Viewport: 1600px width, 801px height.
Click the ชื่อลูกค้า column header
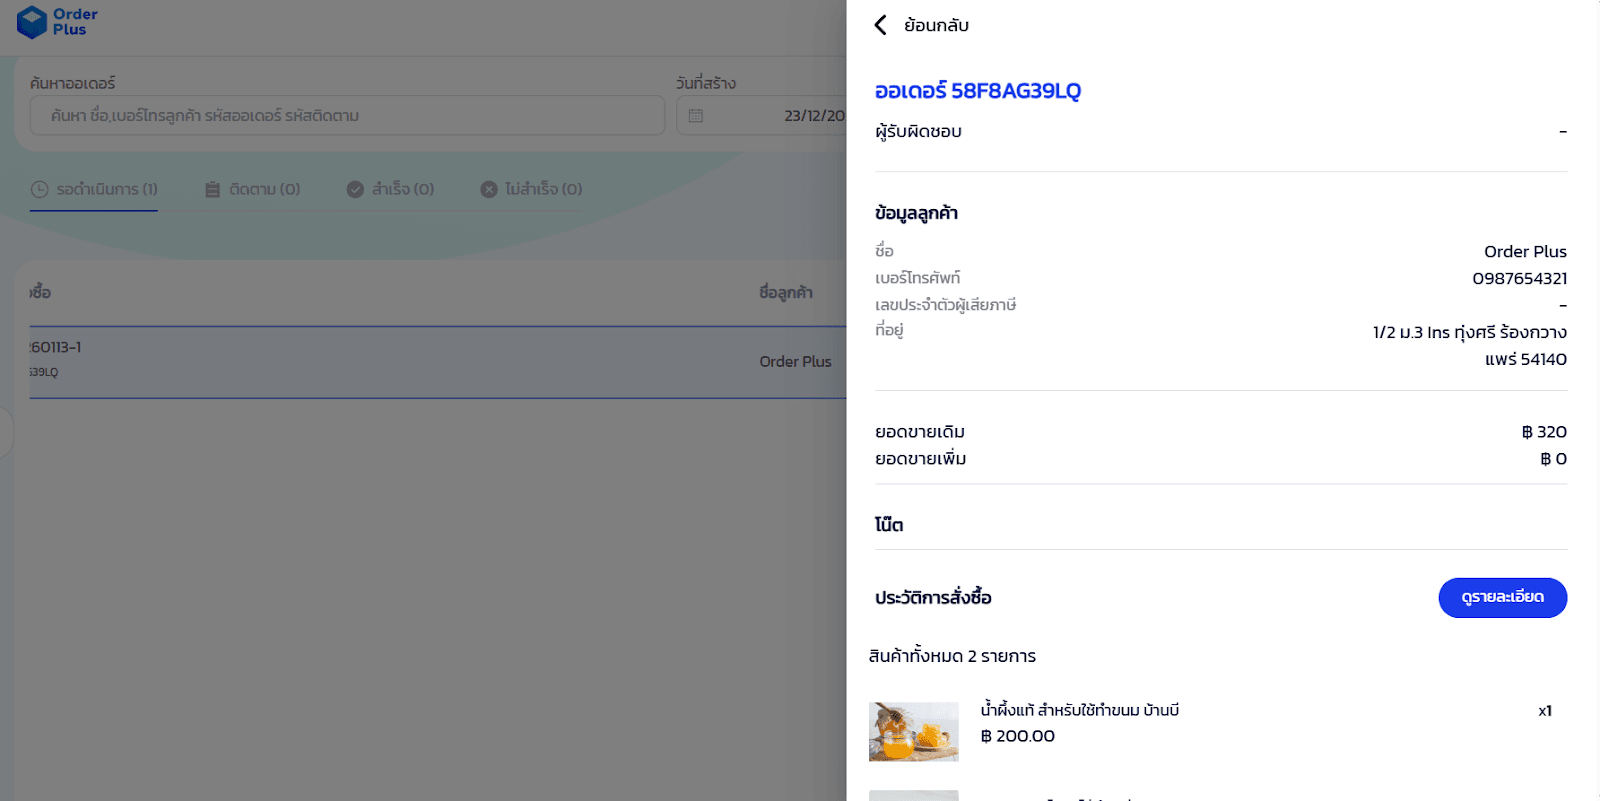785,292
